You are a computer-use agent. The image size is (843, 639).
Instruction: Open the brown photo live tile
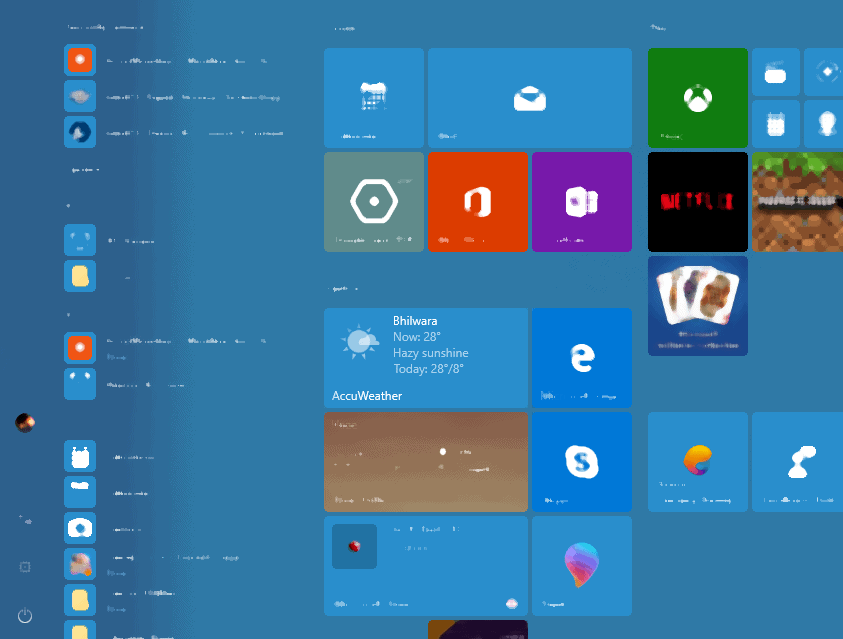(x=426, y=462)
